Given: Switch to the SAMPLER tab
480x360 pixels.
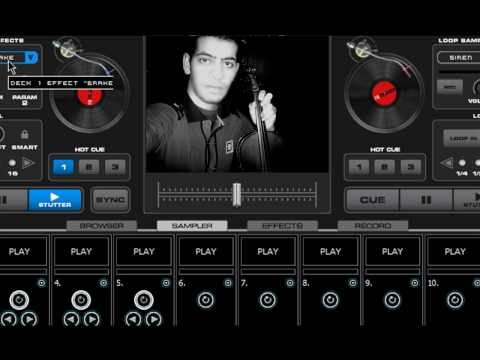Looking at the screenshot, I should click(192, 226).
